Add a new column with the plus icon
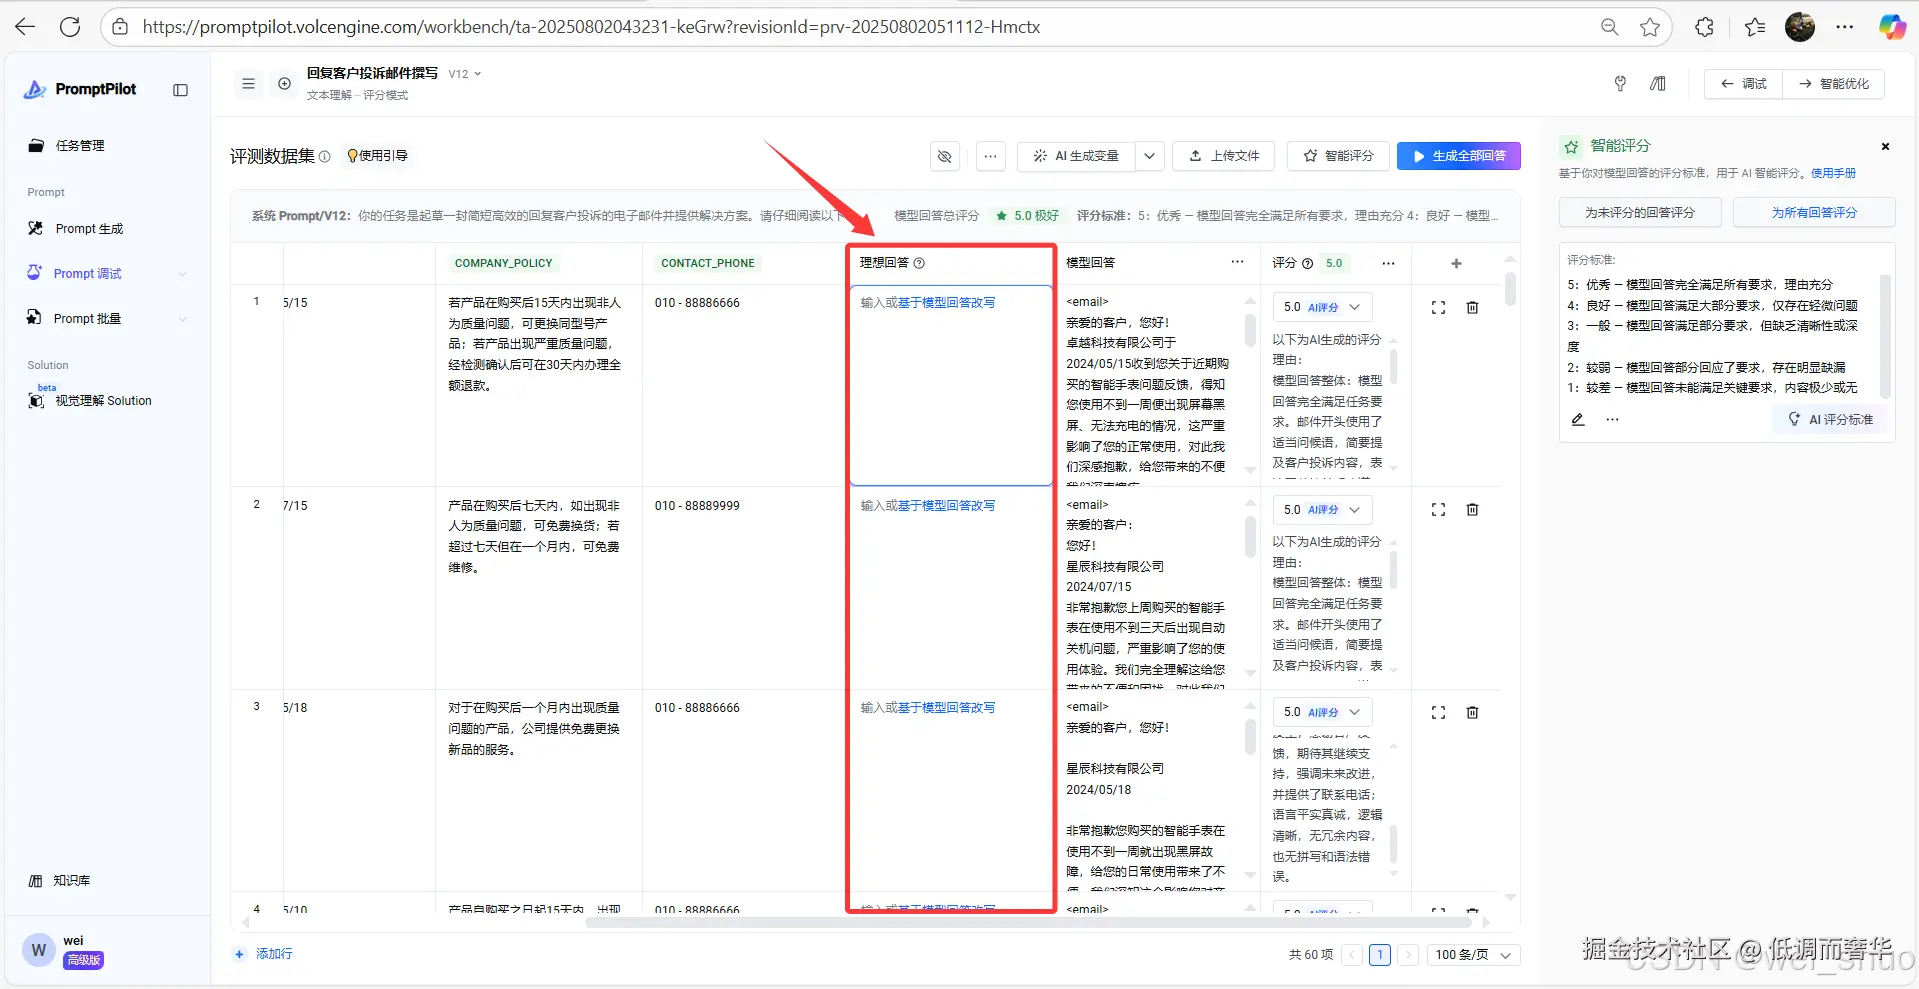The height and width of the screenshot is (989, 1919). [1456, 264]
